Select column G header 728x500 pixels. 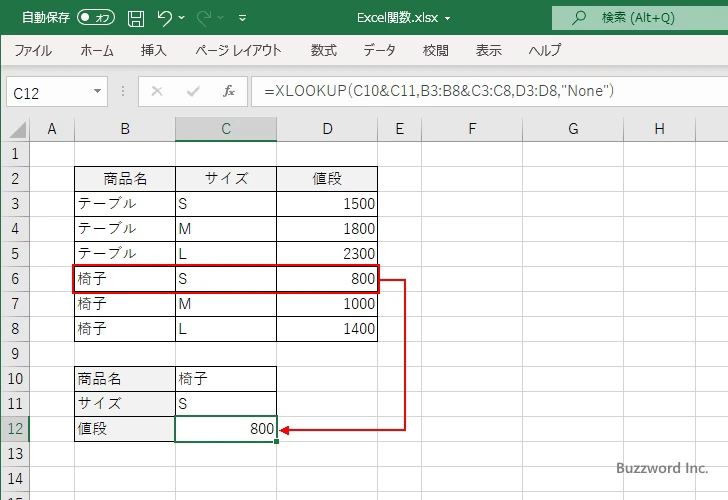point(573,129)
